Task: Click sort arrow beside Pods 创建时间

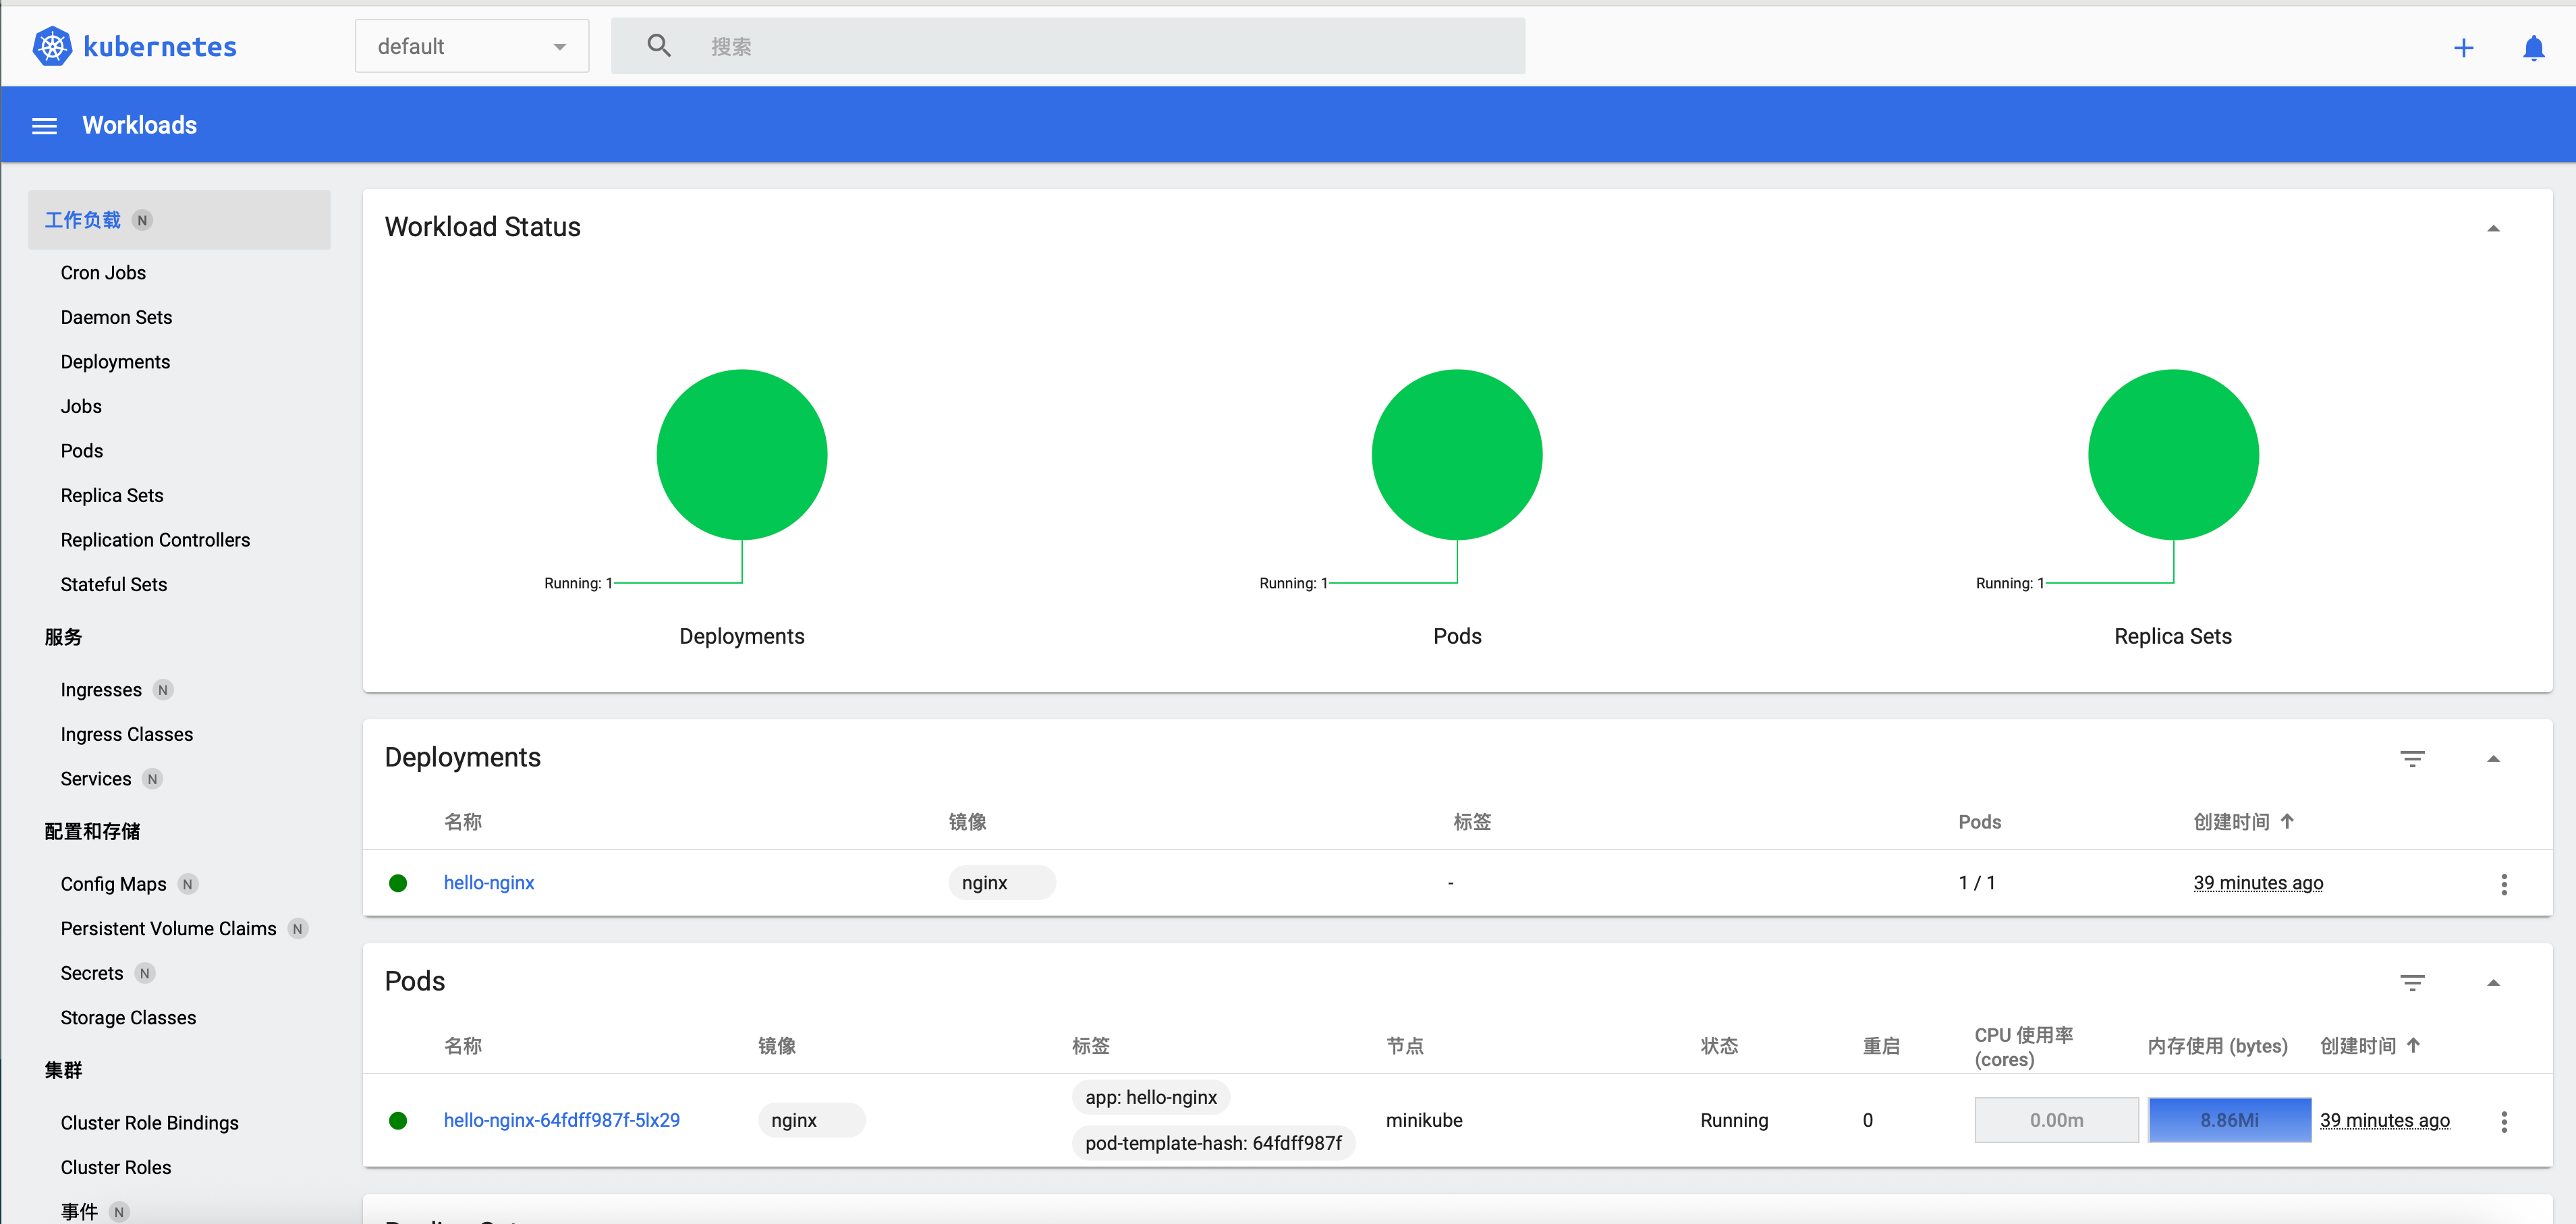Action: 2413,1045
